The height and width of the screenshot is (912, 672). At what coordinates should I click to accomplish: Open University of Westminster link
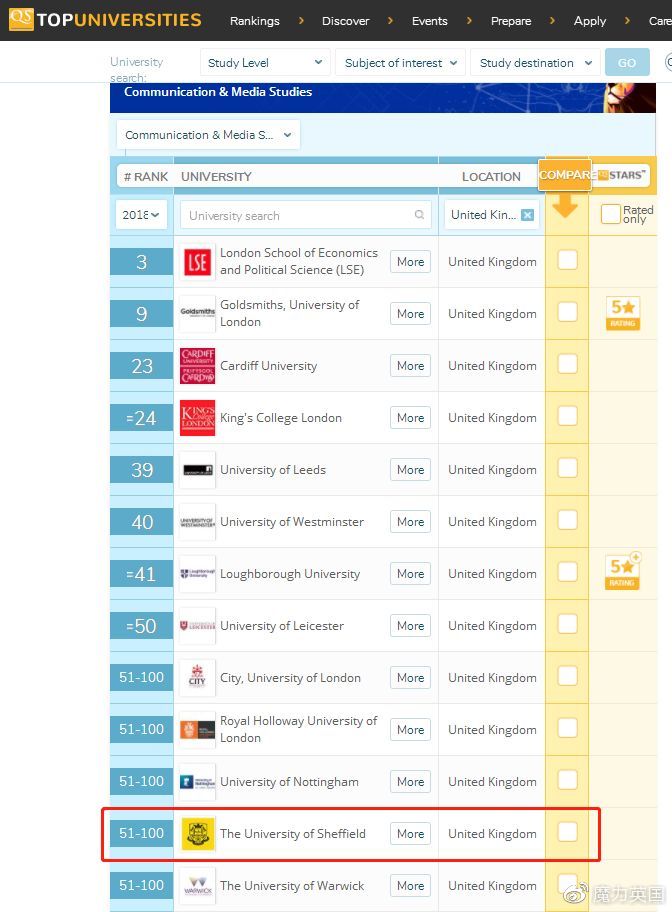point(291,522)
